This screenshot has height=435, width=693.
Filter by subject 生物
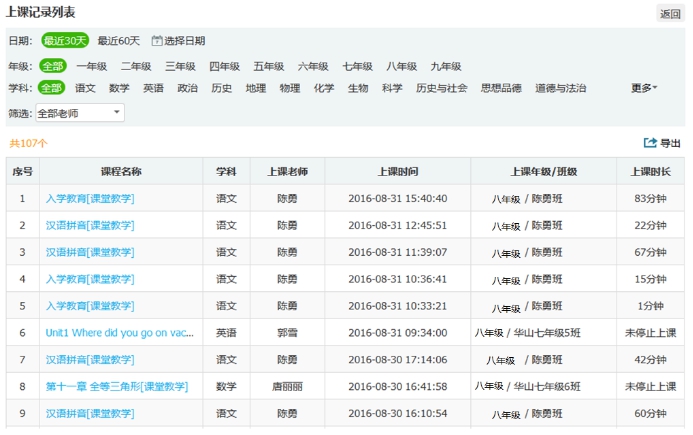(x=358, y=88)
